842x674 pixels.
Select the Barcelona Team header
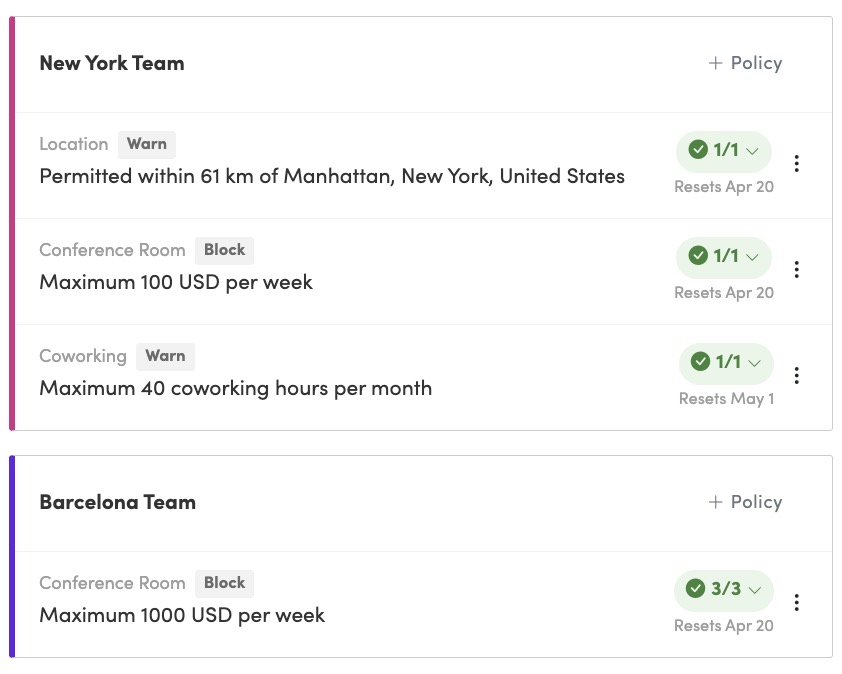point(117,502)
